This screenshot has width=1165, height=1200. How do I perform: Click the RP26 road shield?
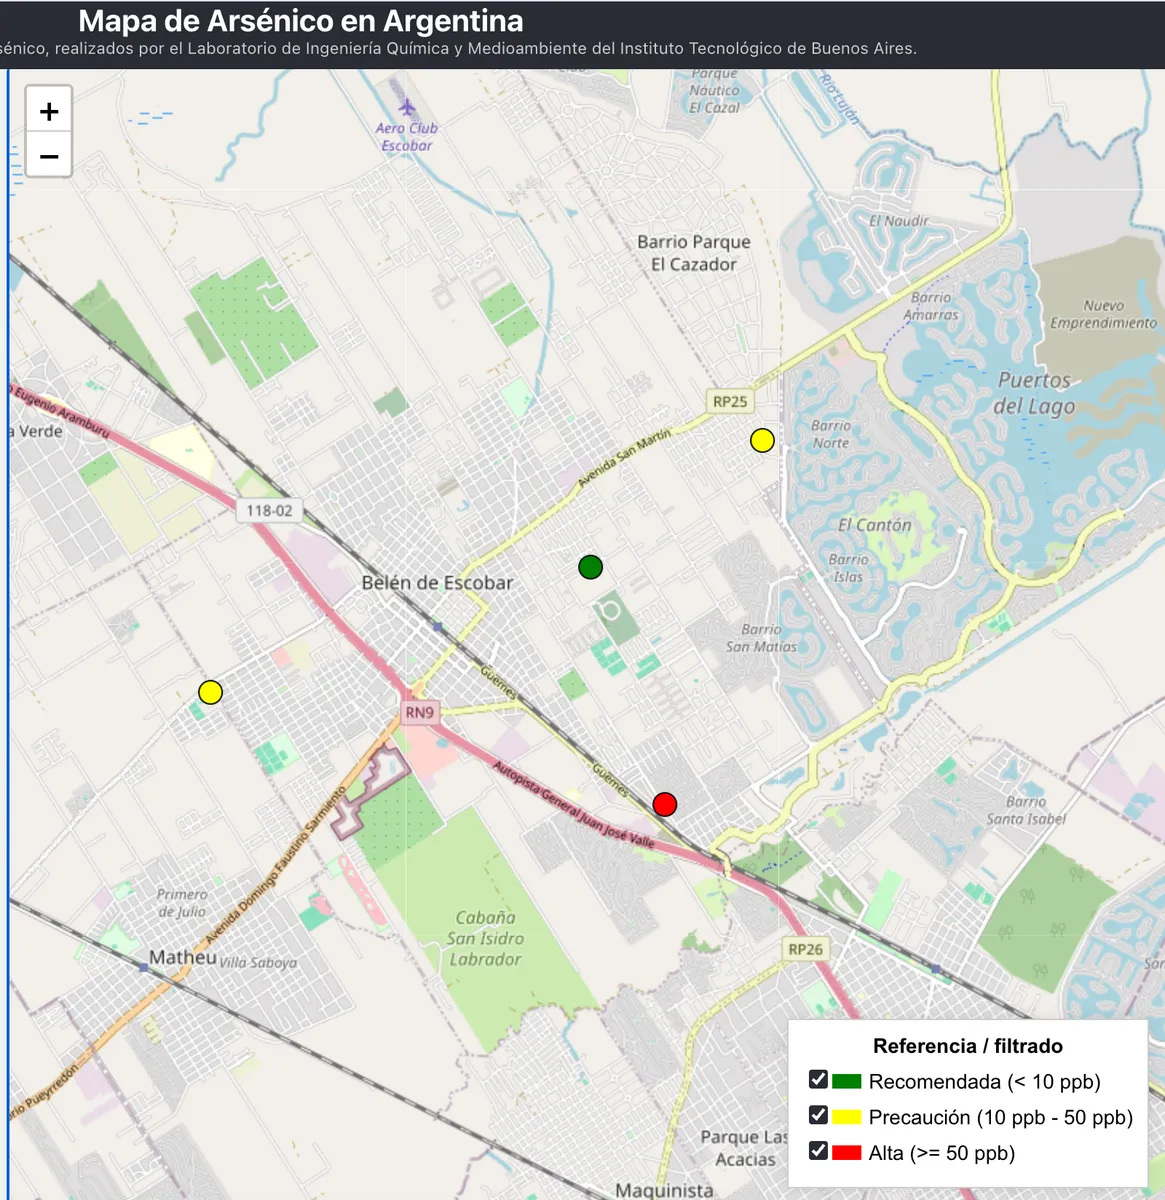point(805,949)
